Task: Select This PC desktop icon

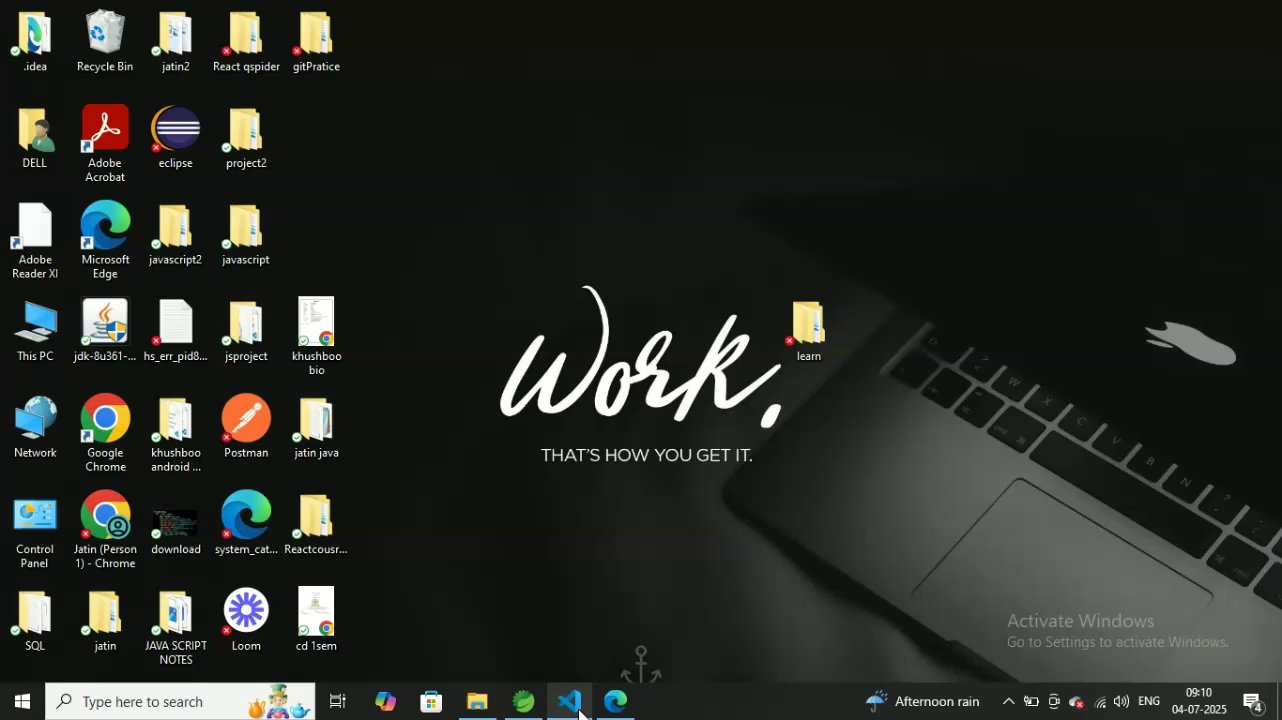Action: click(x=35, y=331)
